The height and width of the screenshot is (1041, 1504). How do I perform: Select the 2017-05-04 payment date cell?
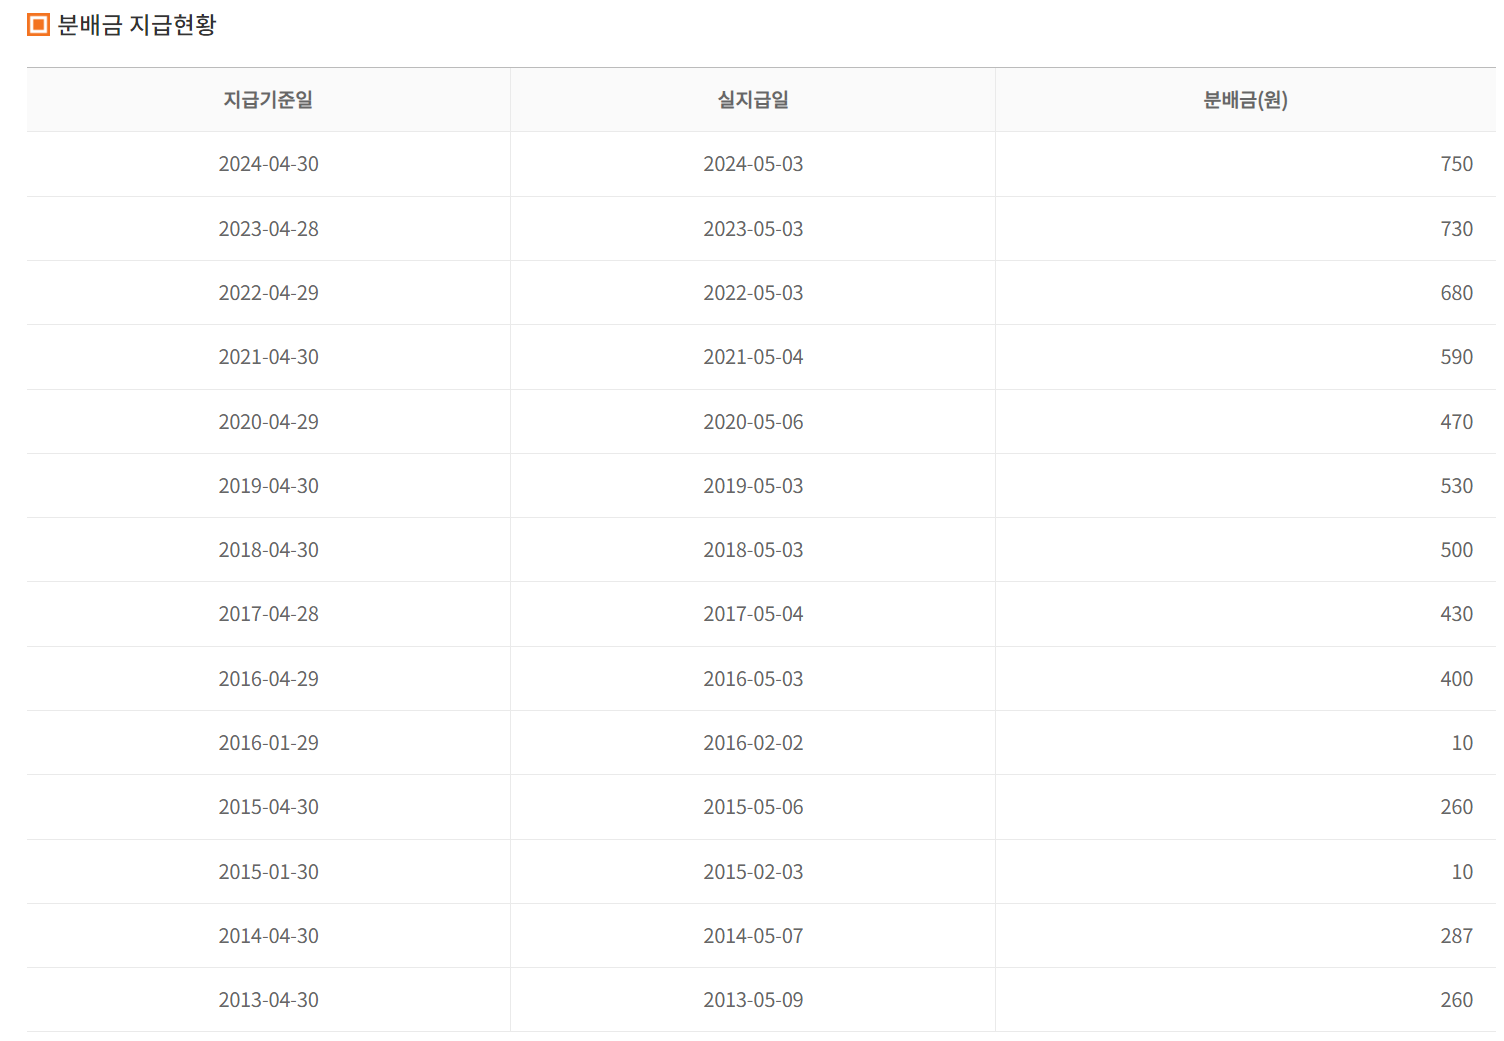coord(753,614)
